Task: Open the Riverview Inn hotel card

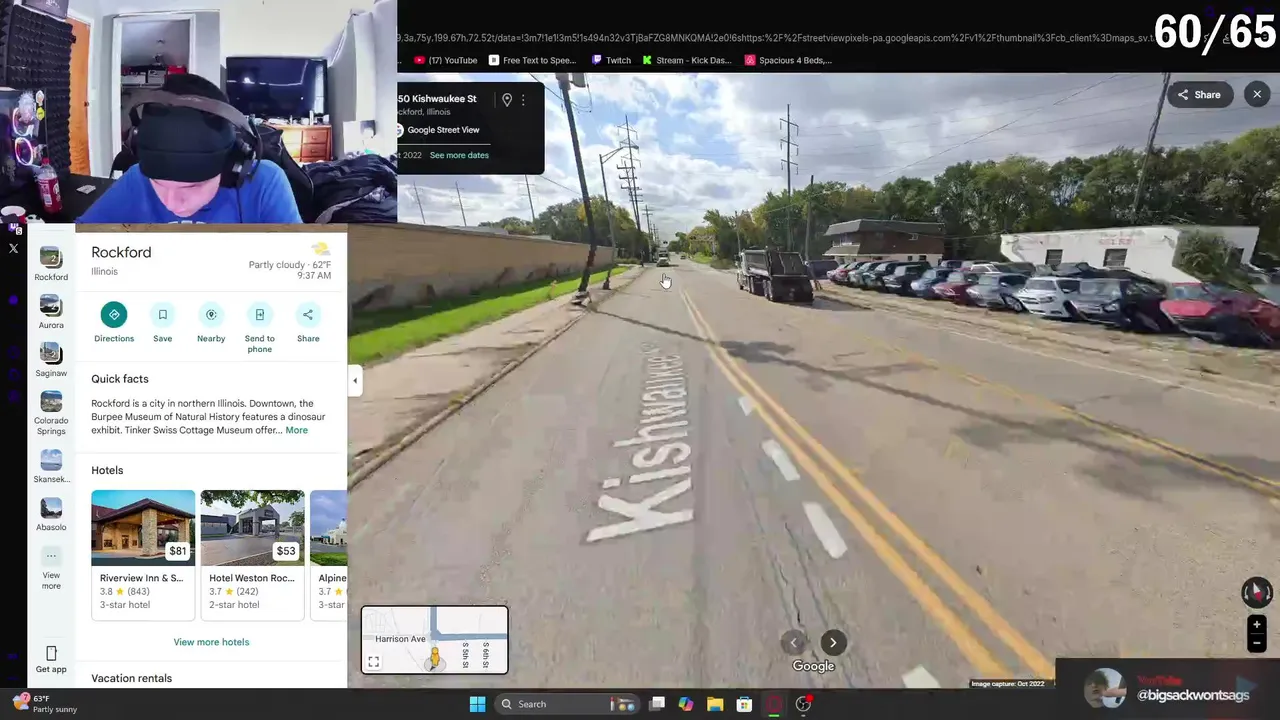Action: [x=143, y=554]
